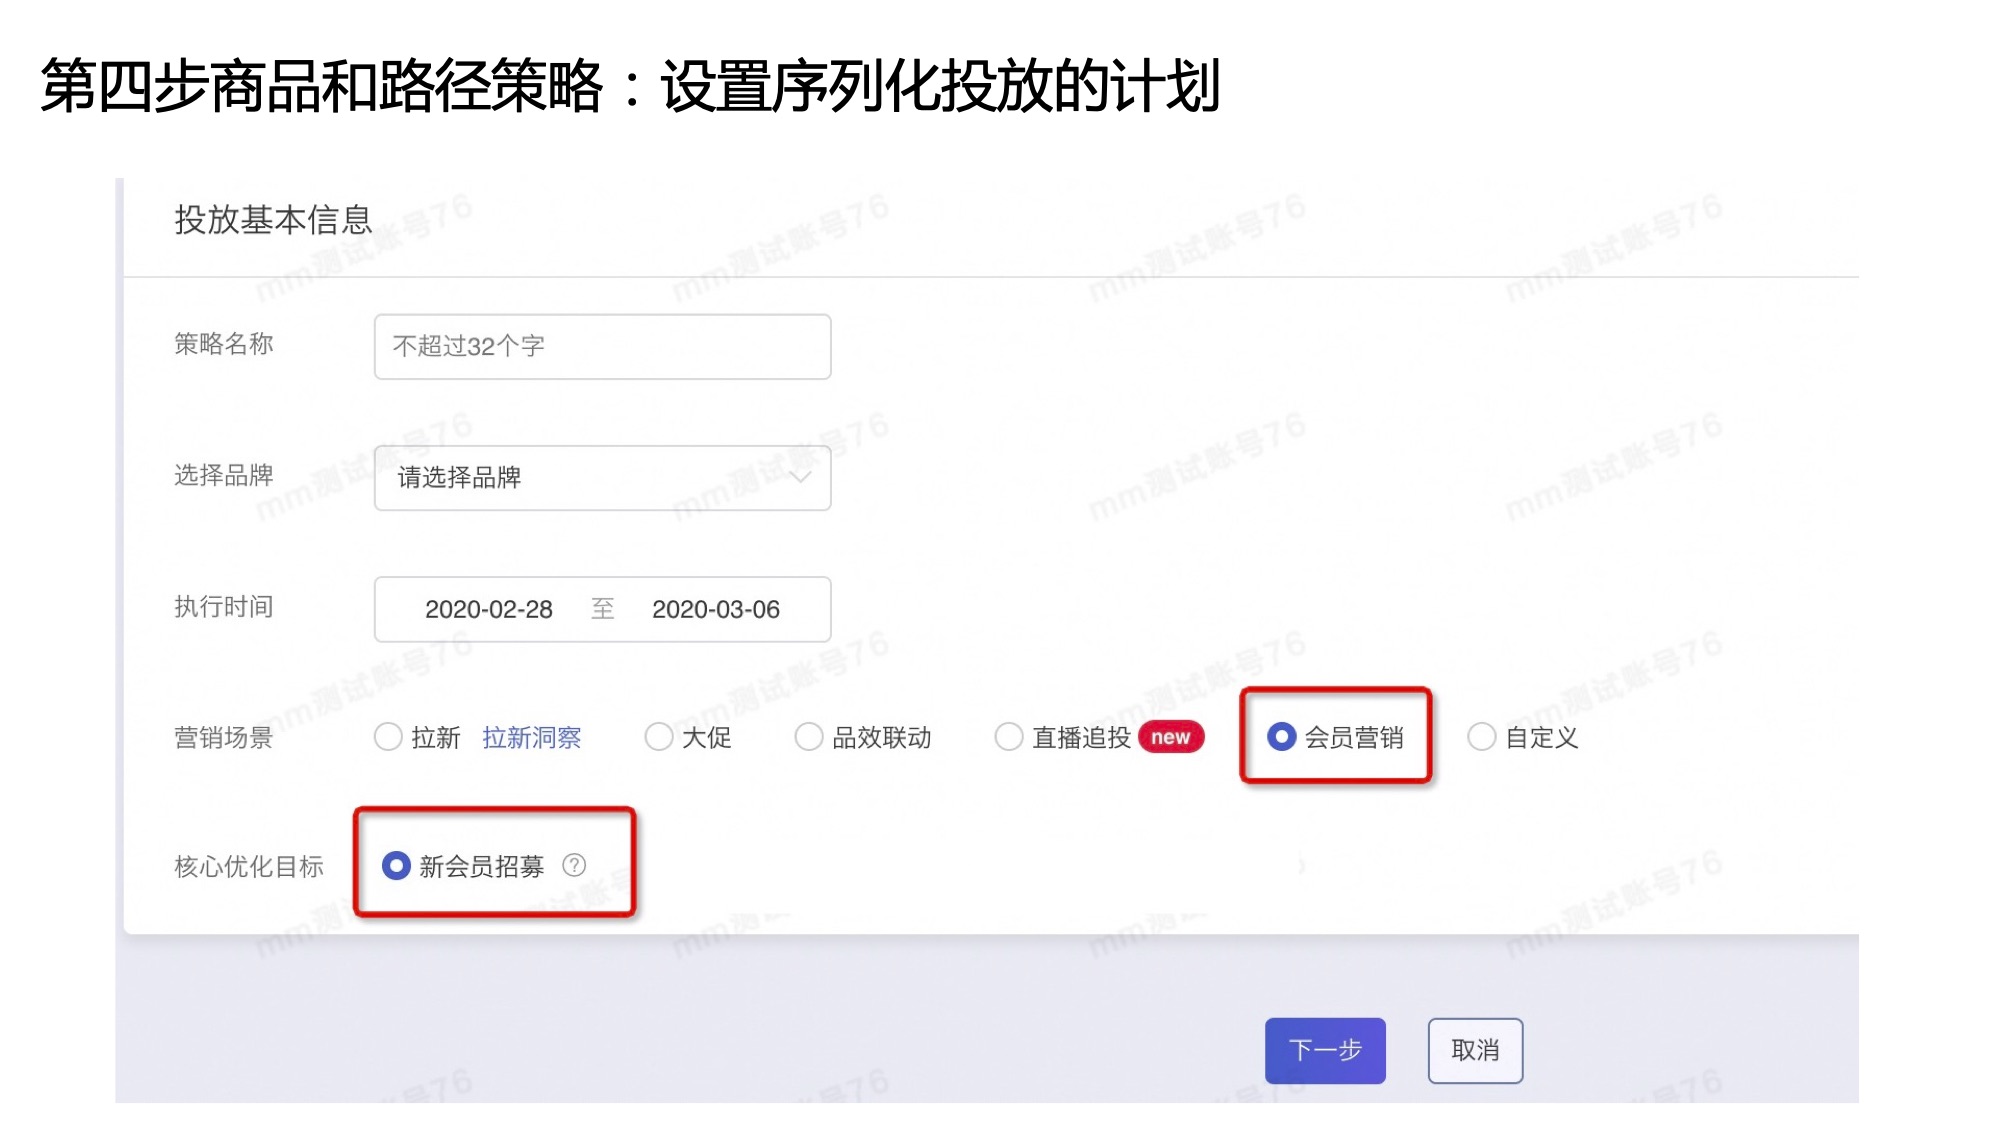Click the 营销场景 field label

(x=223, y=737)
